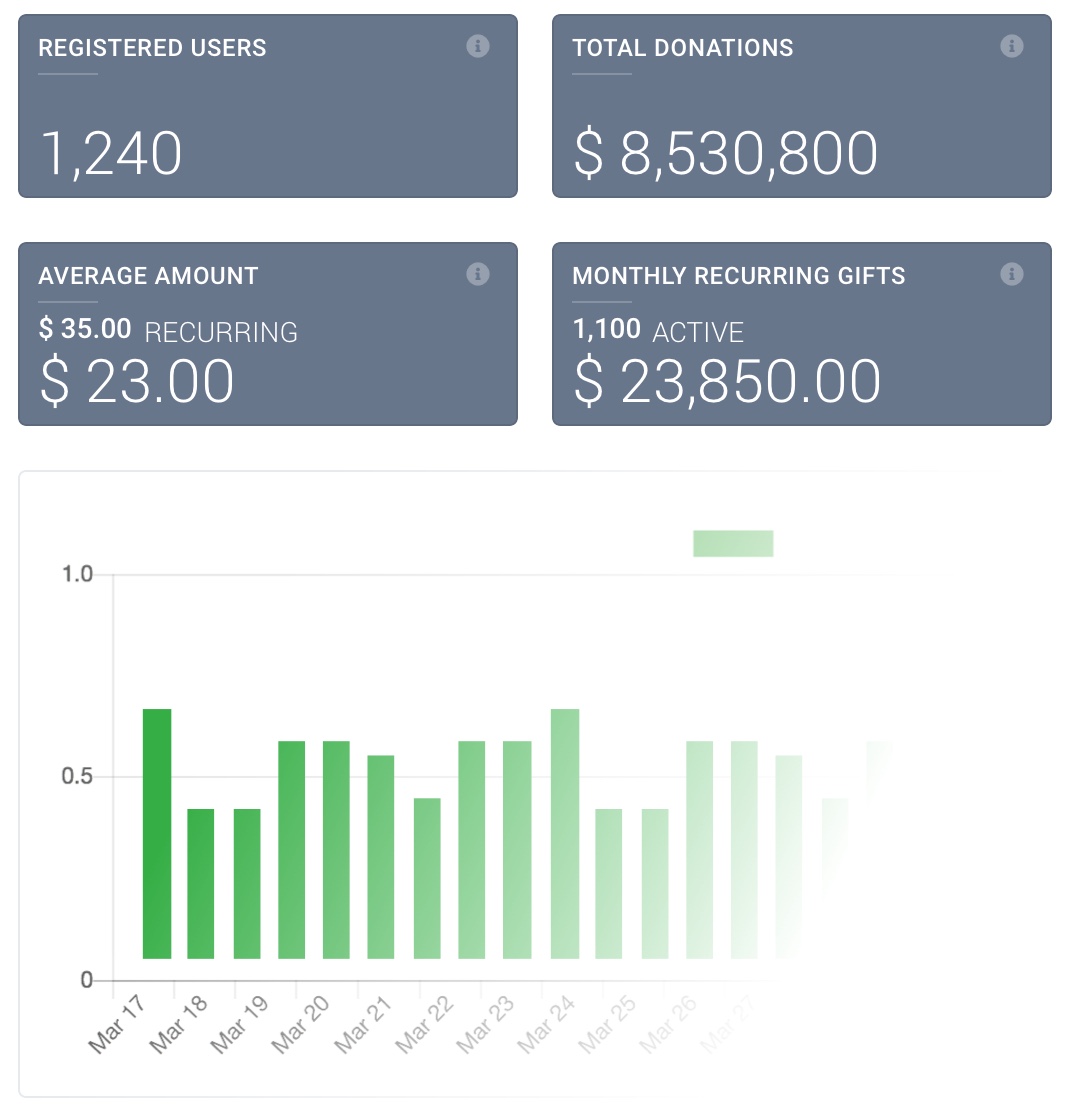The height and width of the screenshot is (1114, 1070).
Task: Select the Mar 20 chart bar
Action: pyautogui.click(x=292, y=849)
